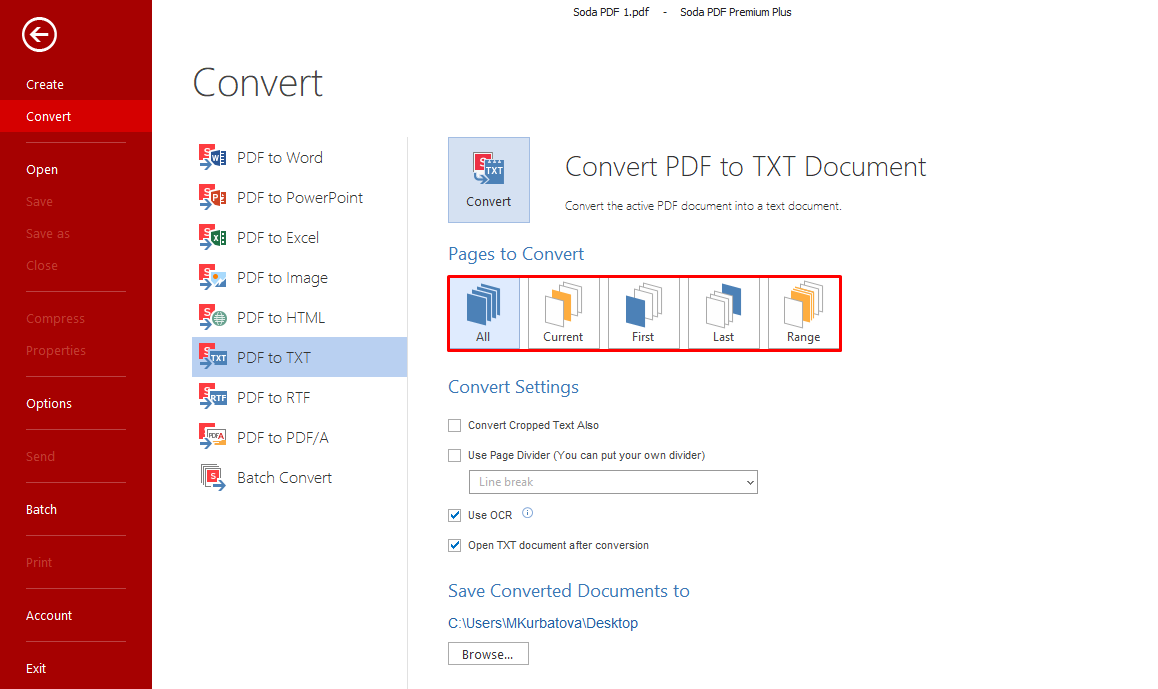
Task: Click the back arrow circle icon
Action: click(x=39, y=34)
